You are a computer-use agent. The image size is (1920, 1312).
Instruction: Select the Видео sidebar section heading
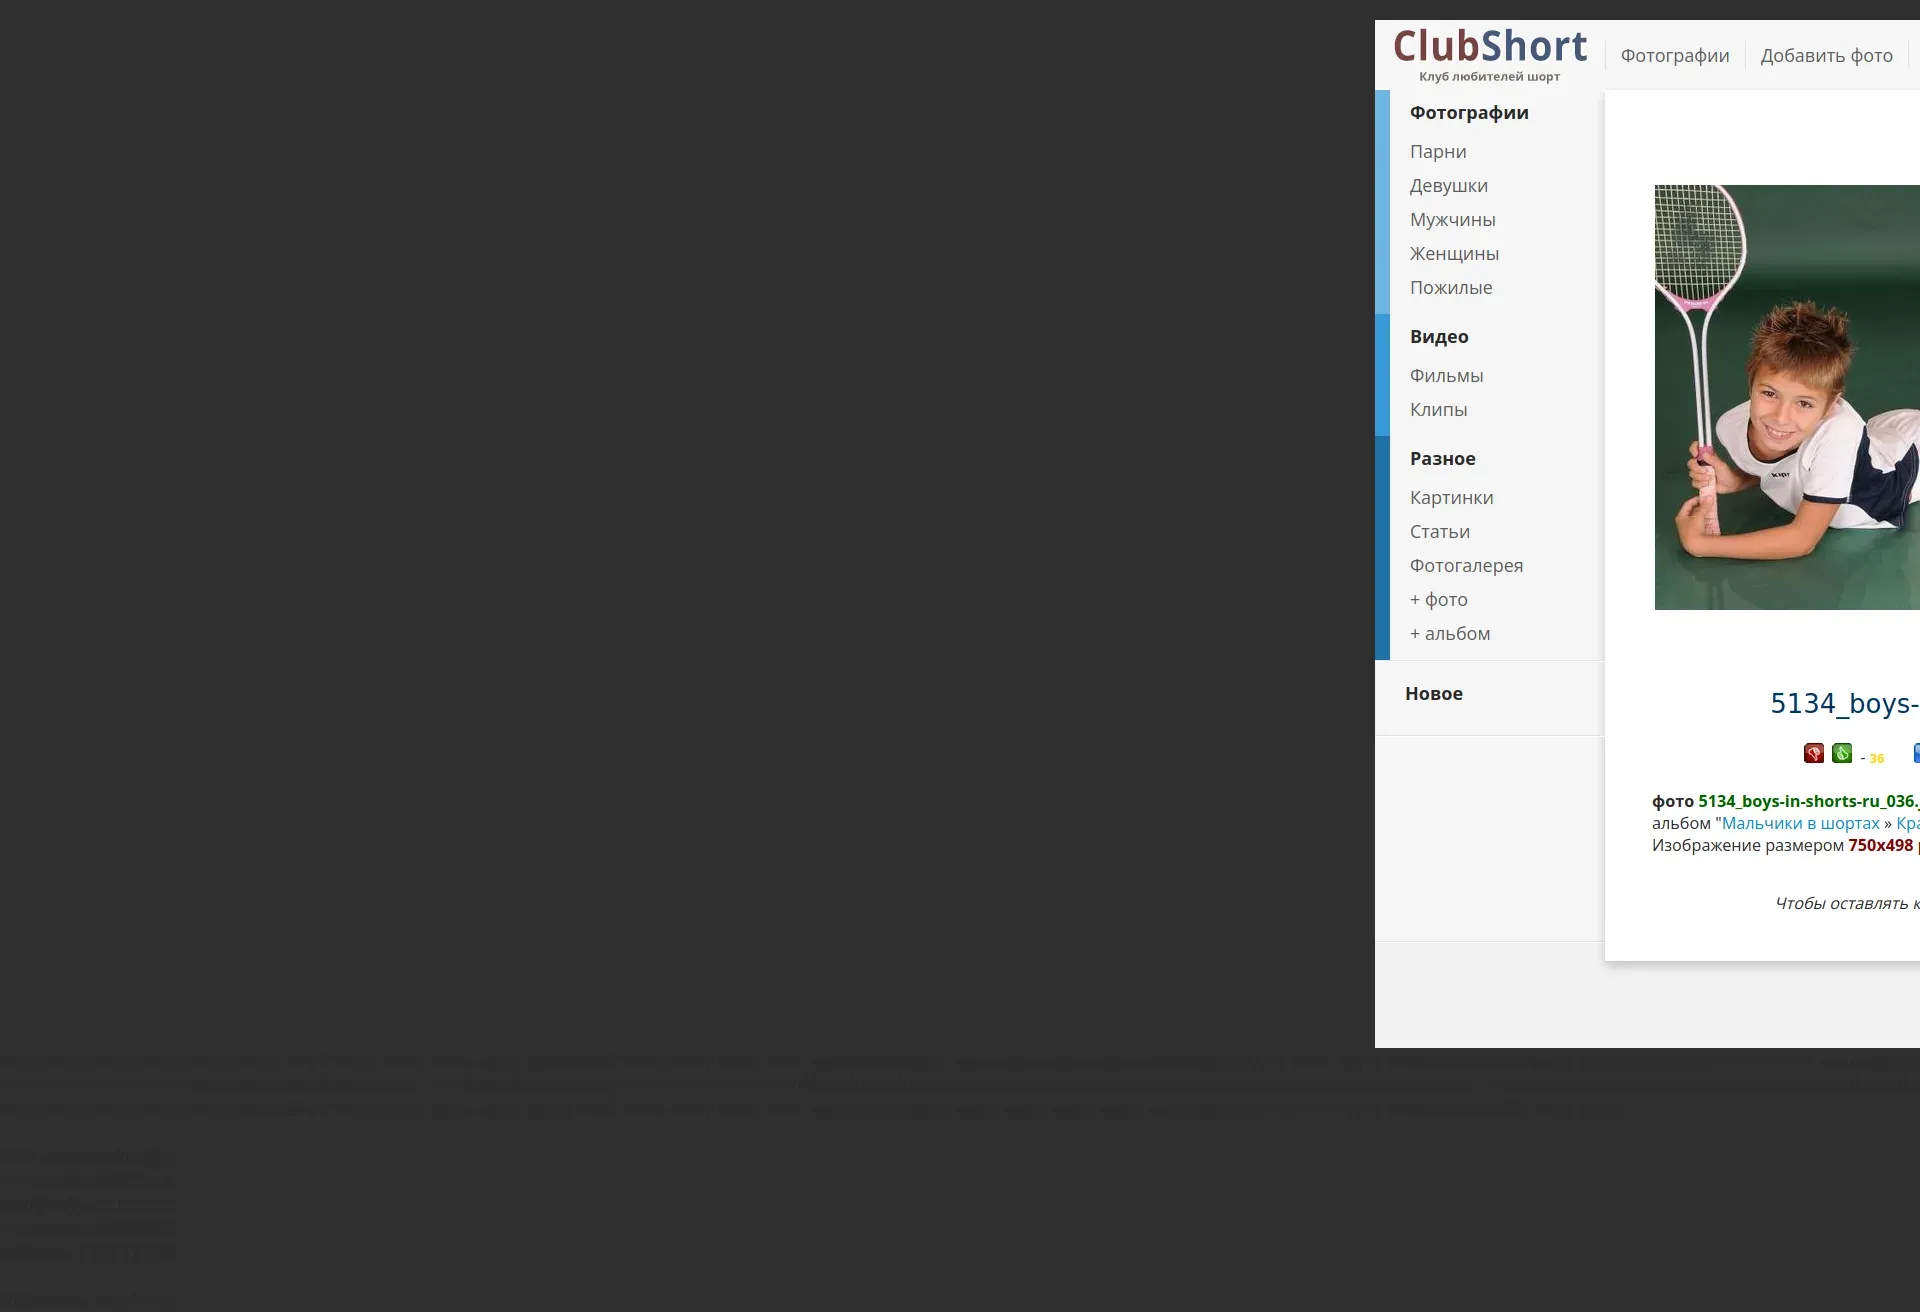1438,337
